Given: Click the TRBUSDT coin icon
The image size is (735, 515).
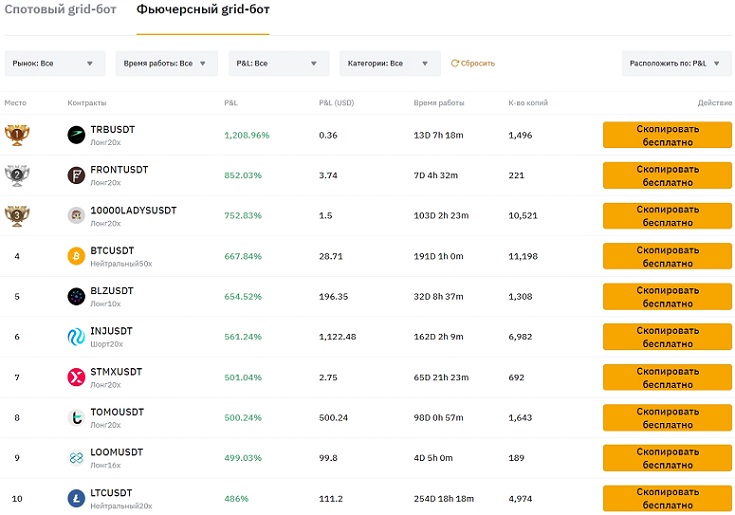Looking at the screenshot, I should 76,135.
